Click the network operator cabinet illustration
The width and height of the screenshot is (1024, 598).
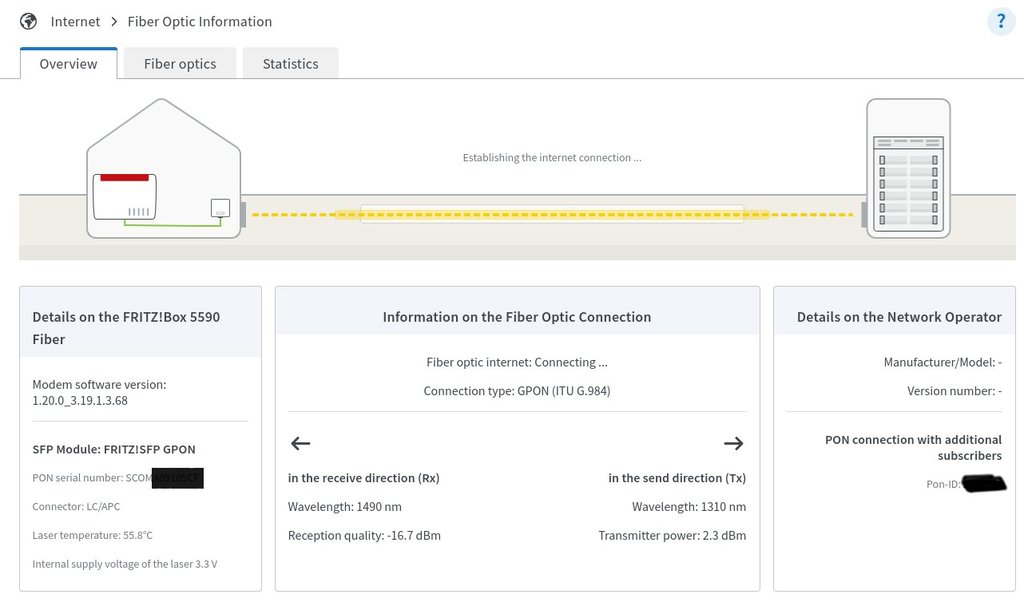(x=908, y=167)
